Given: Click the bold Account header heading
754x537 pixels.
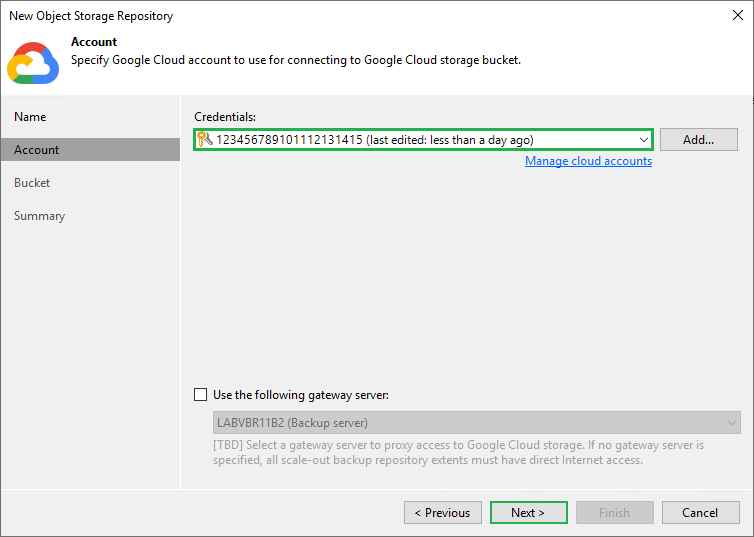Looking at the screenshot, I should (94, 42).
